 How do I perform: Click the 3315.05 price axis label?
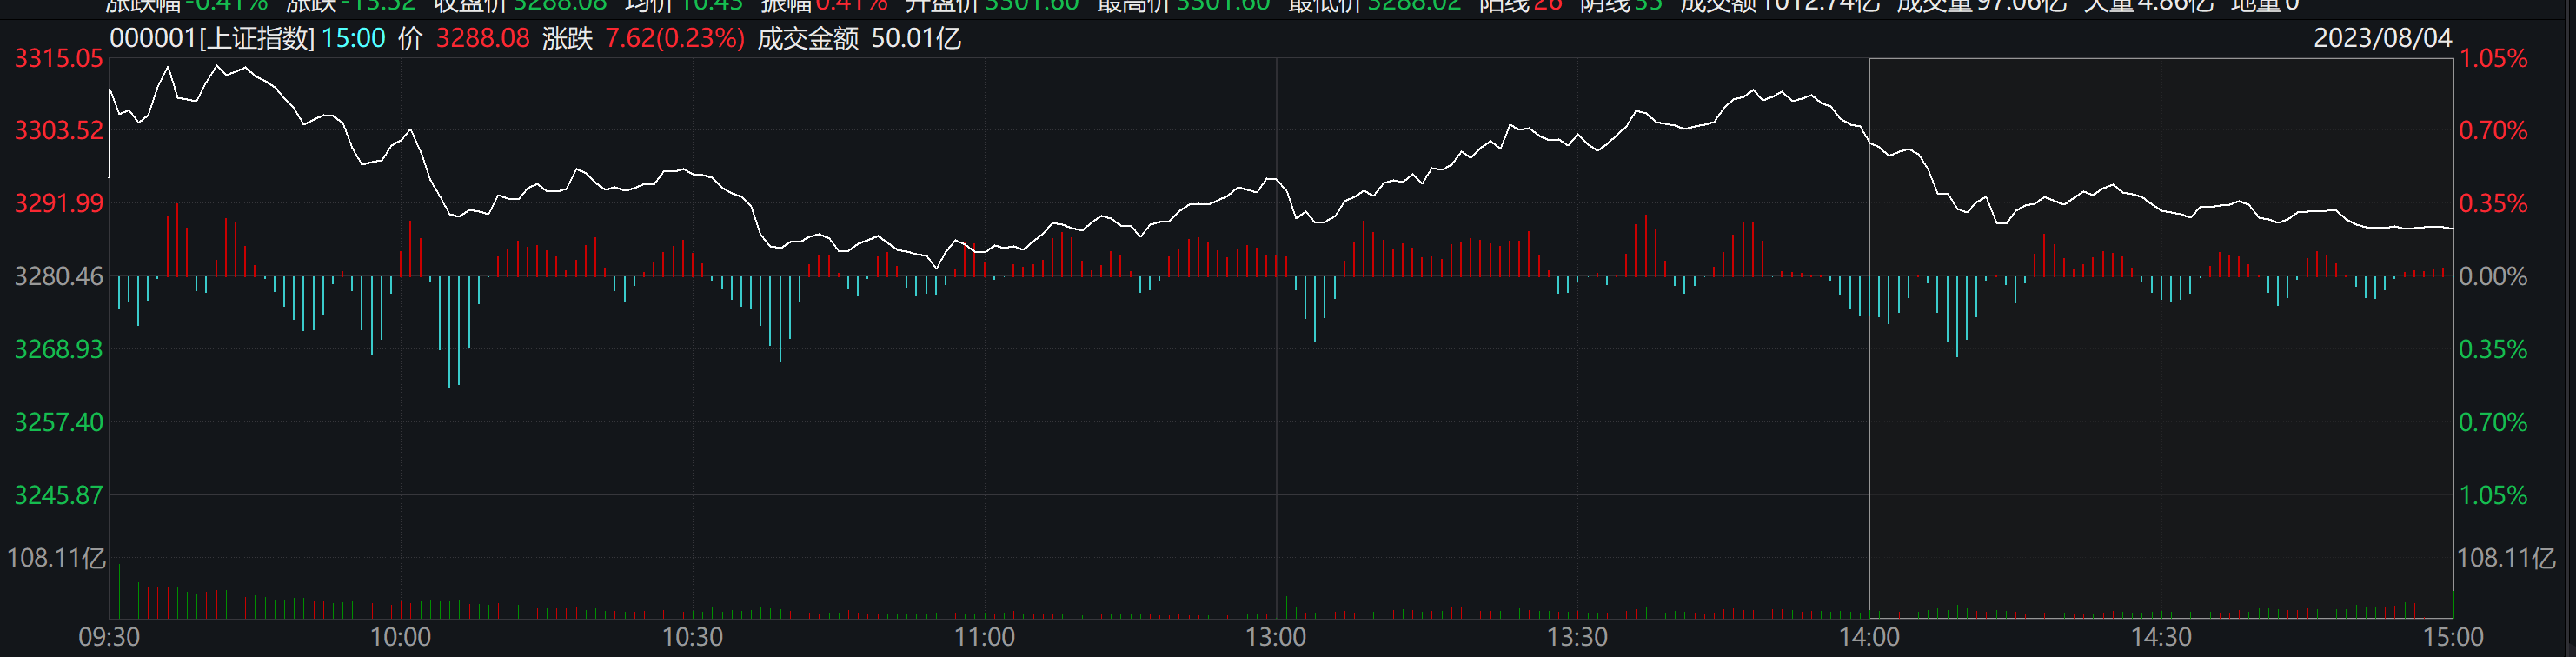point(58,59)
